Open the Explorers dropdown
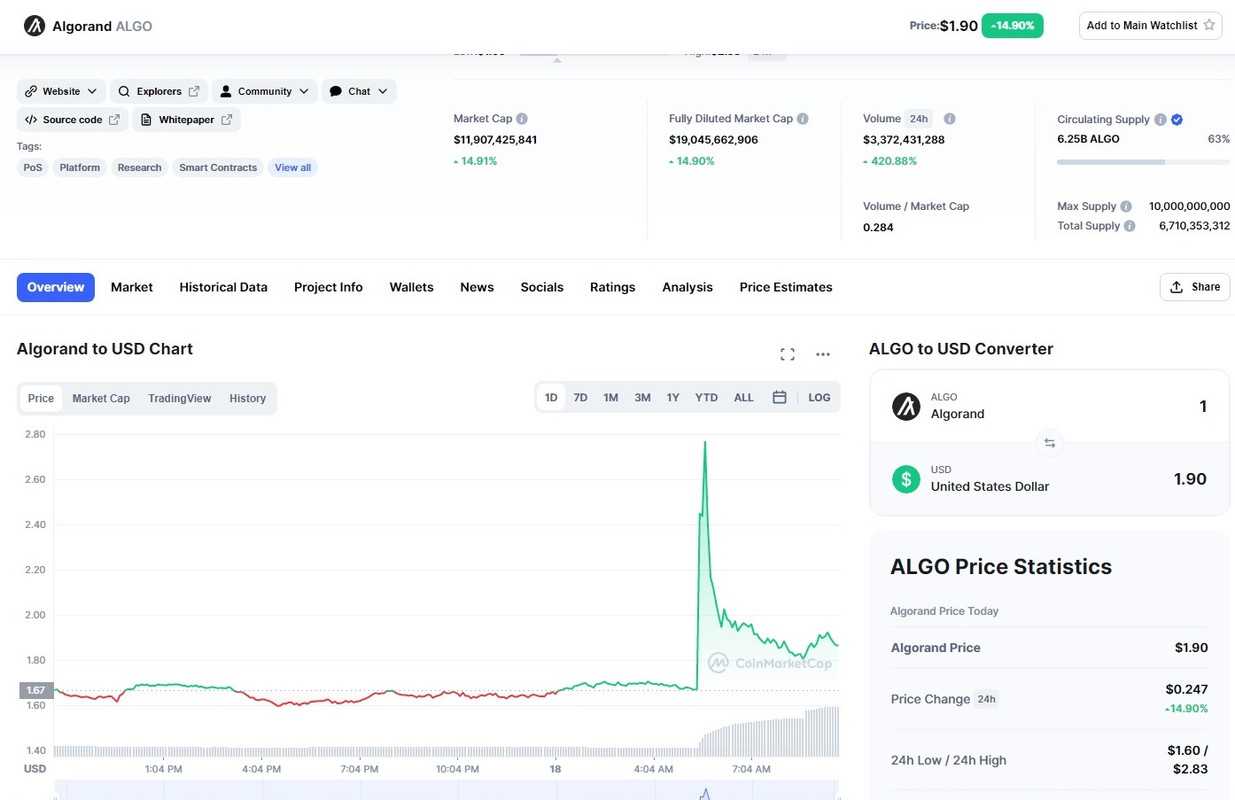Screen dimensions: 1235x800 point(159,91)
